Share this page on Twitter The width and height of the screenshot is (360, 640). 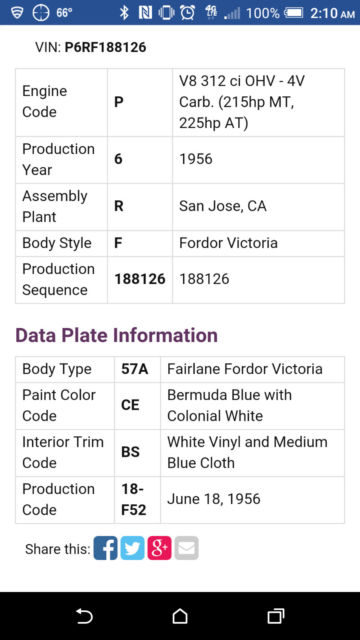pyautogui.click(x=132, y=548)
